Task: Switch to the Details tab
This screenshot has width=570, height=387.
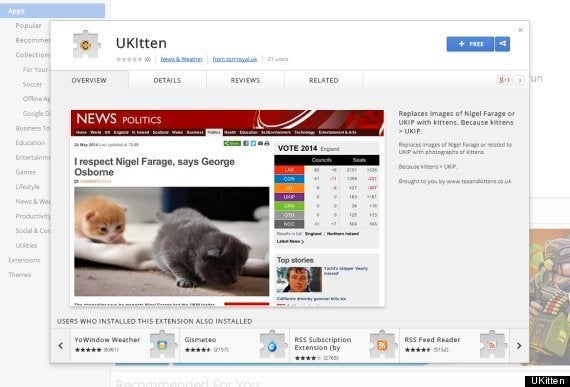Action: click(167, 80)
